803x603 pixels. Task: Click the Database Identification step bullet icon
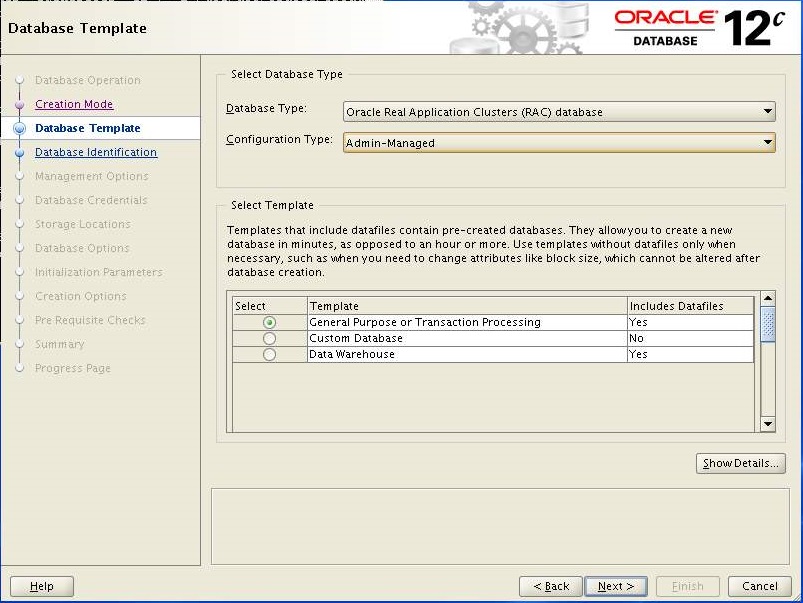(x=19, y=153)
